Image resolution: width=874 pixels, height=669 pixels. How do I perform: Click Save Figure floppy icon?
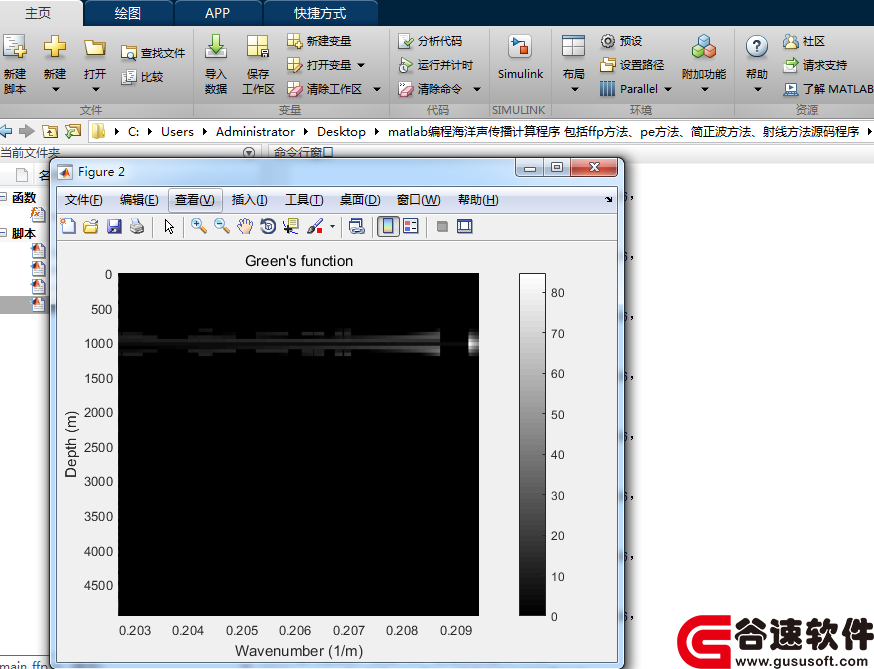tap(114, 226)
